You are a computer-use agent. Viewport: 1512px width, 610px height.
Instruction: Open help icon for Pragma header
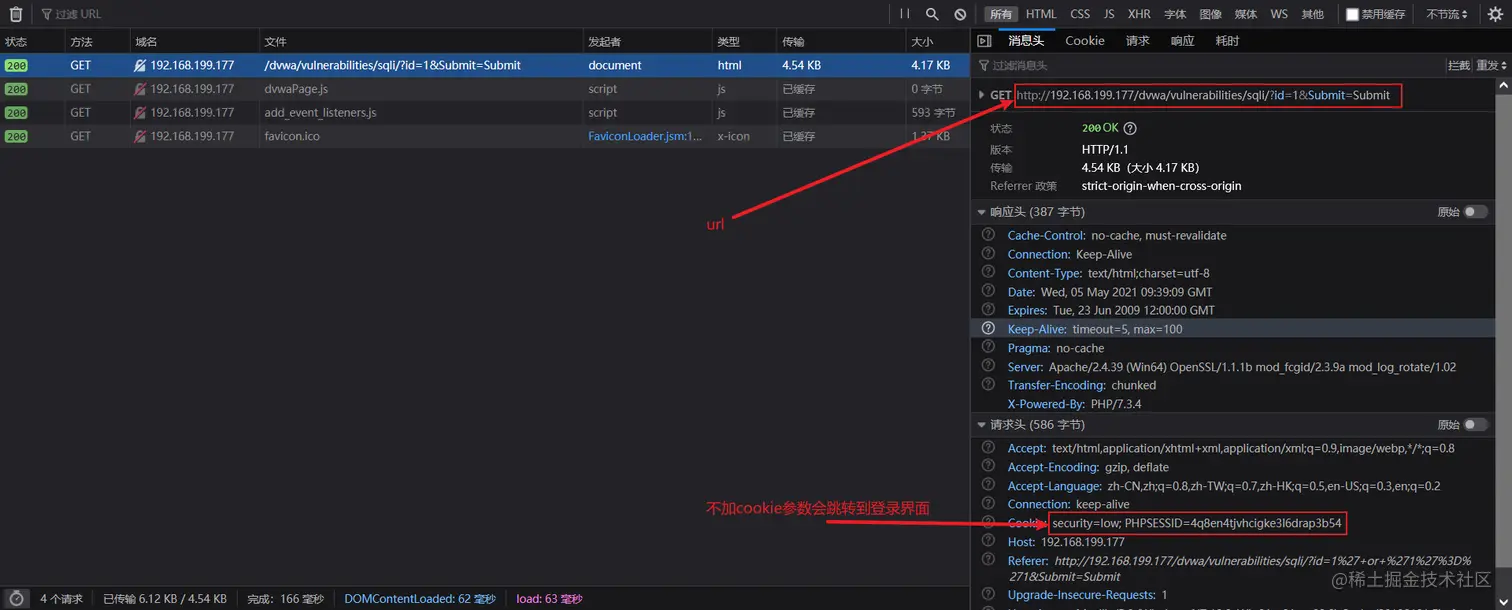click(x=988, y=347)
